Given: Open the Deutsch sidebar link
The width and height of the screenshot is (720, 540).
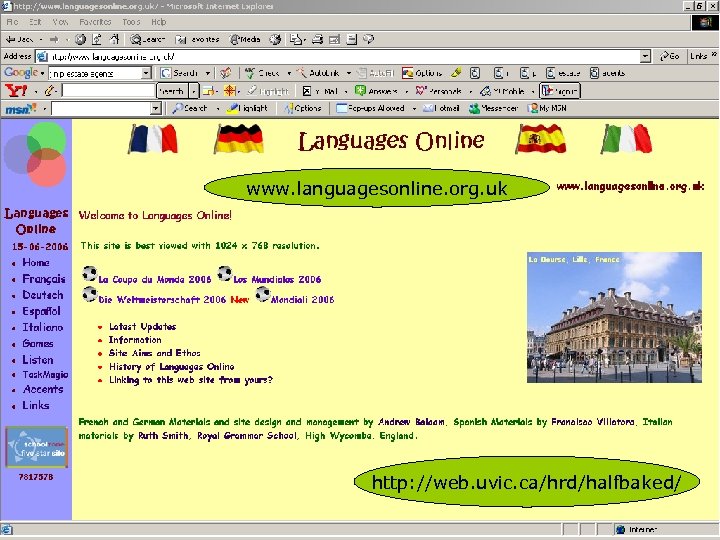Looking at the screenshot, I should [x=43, y=295].
